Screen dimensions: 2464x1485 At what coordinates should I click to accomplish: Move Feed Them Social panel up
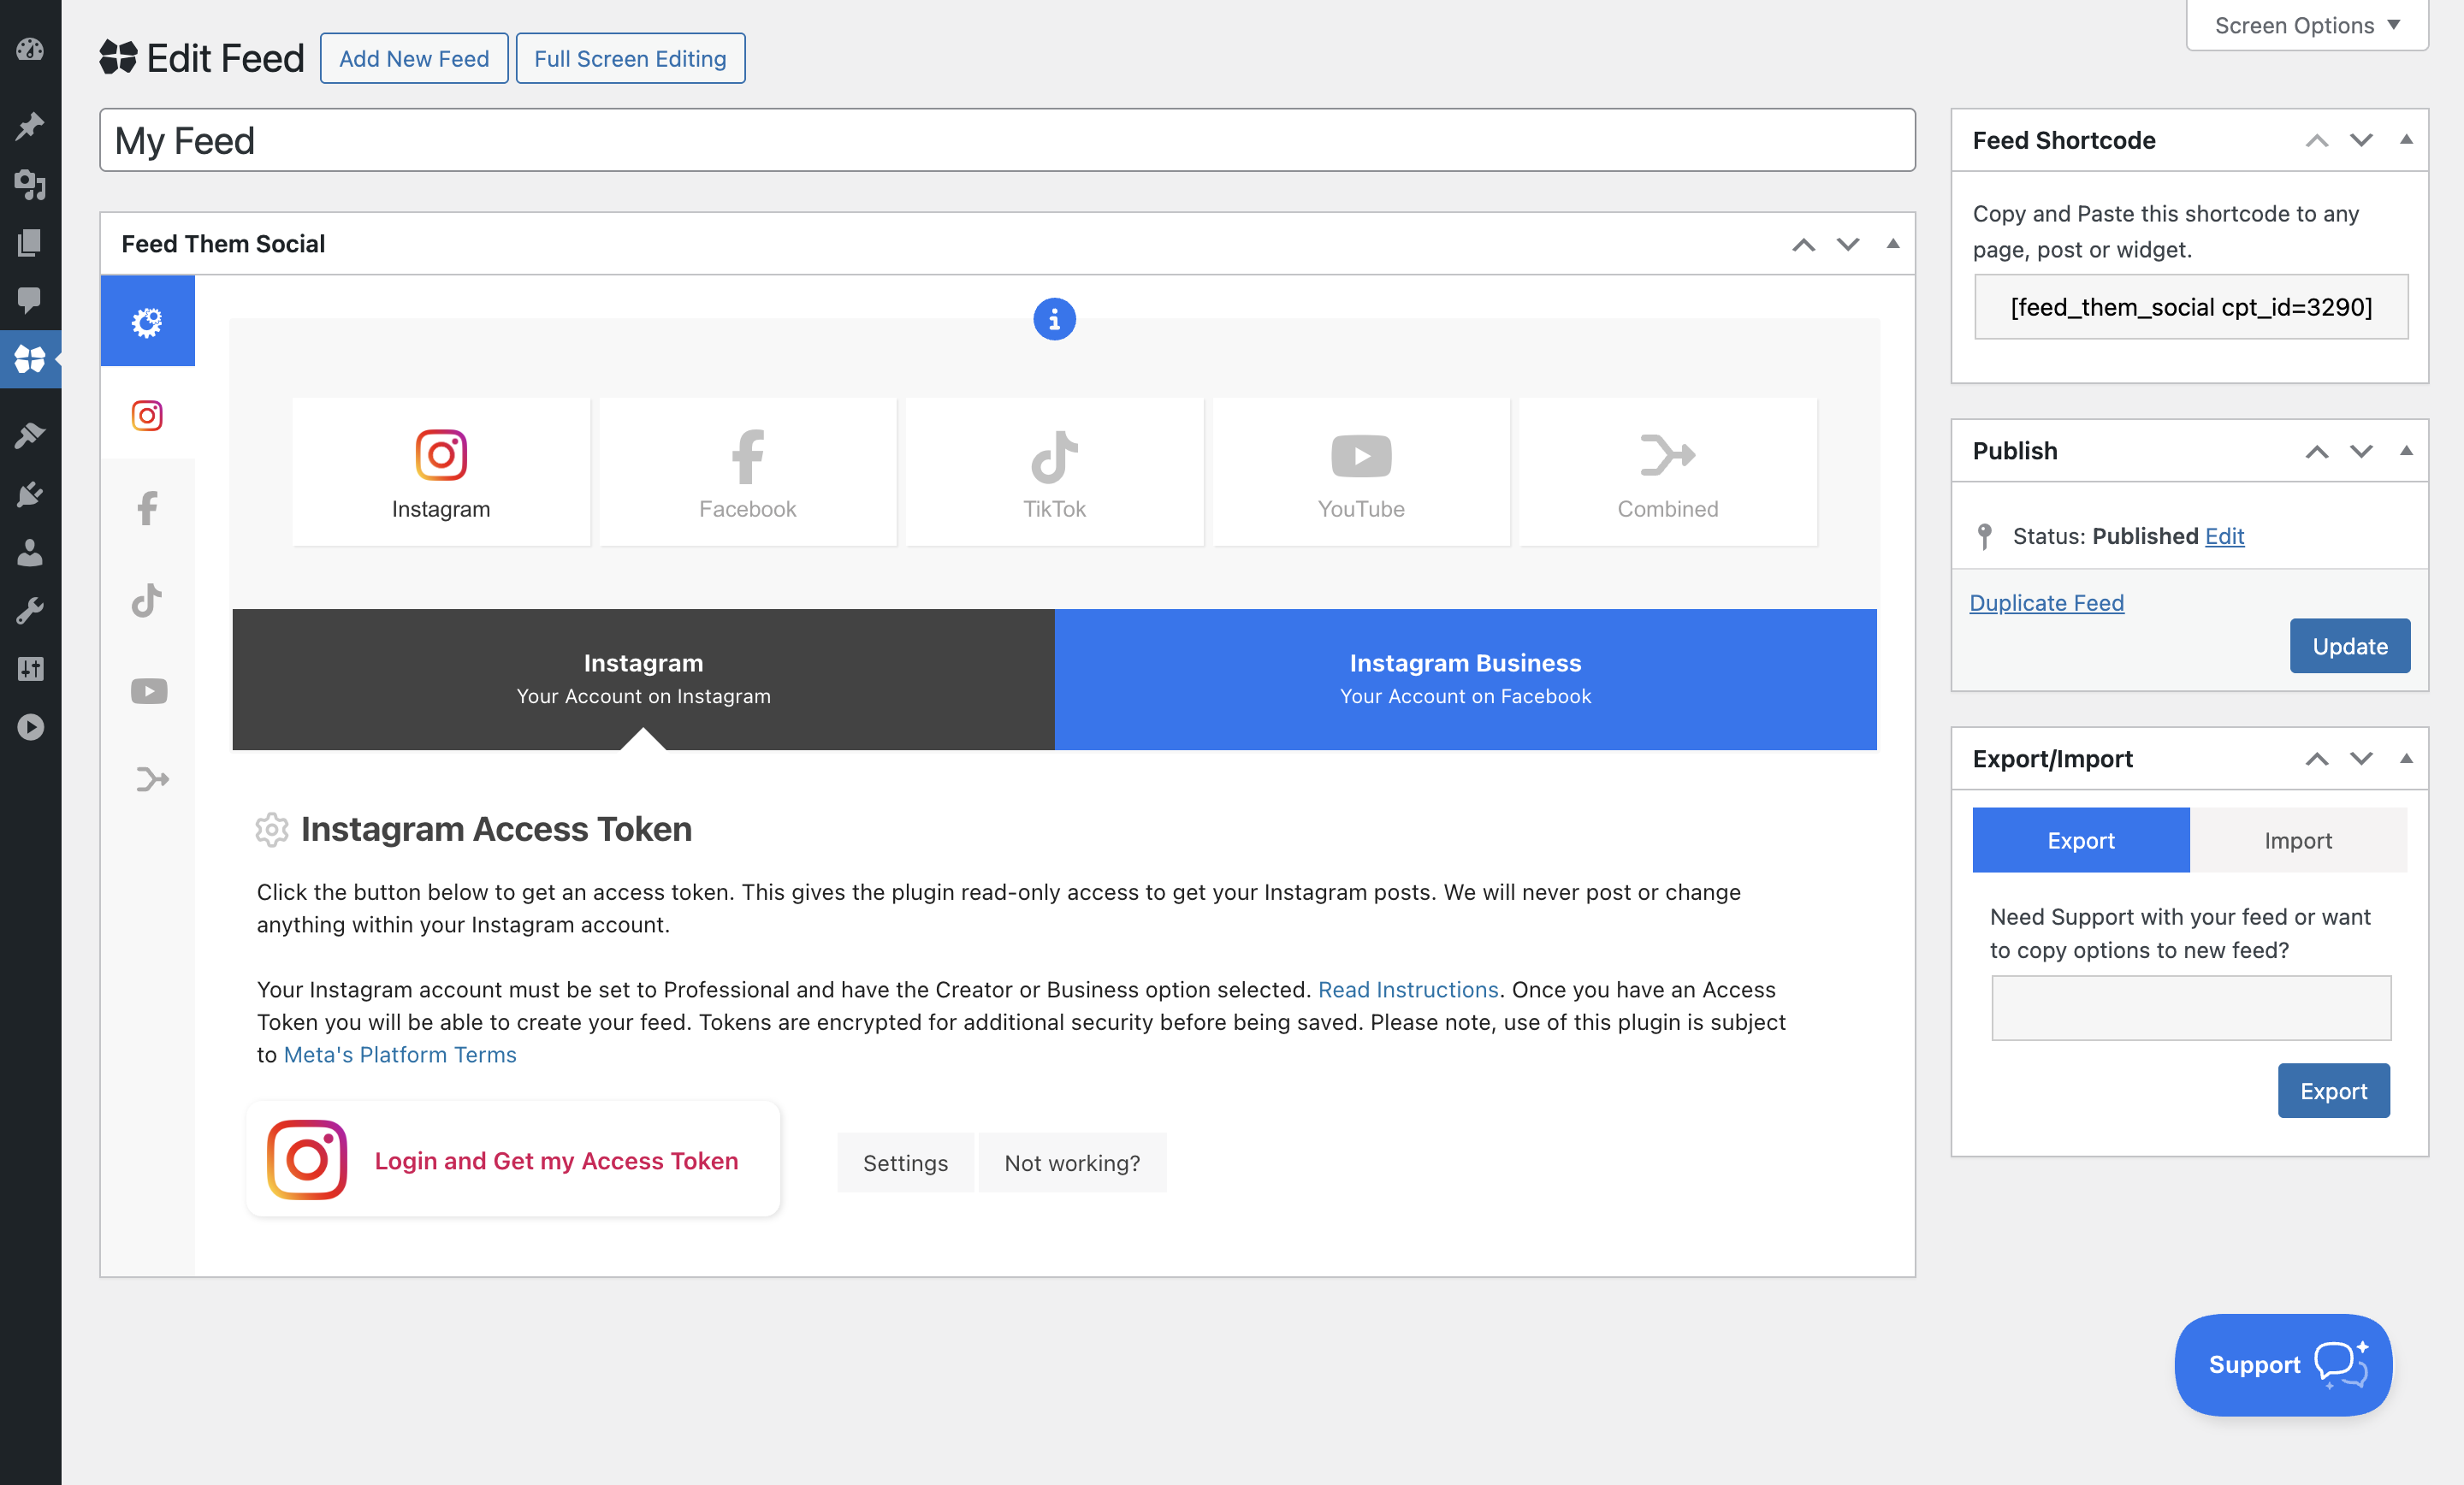[x=1803, y=244]
